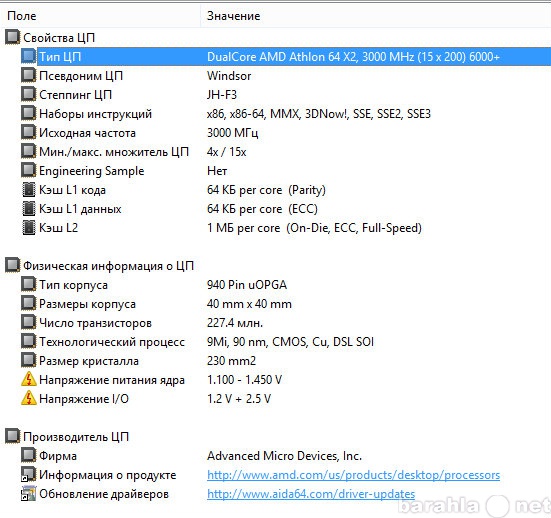
Task: Click the warning voltage icon for Напряжение питания ядра
Action: (x=28, y=379)
